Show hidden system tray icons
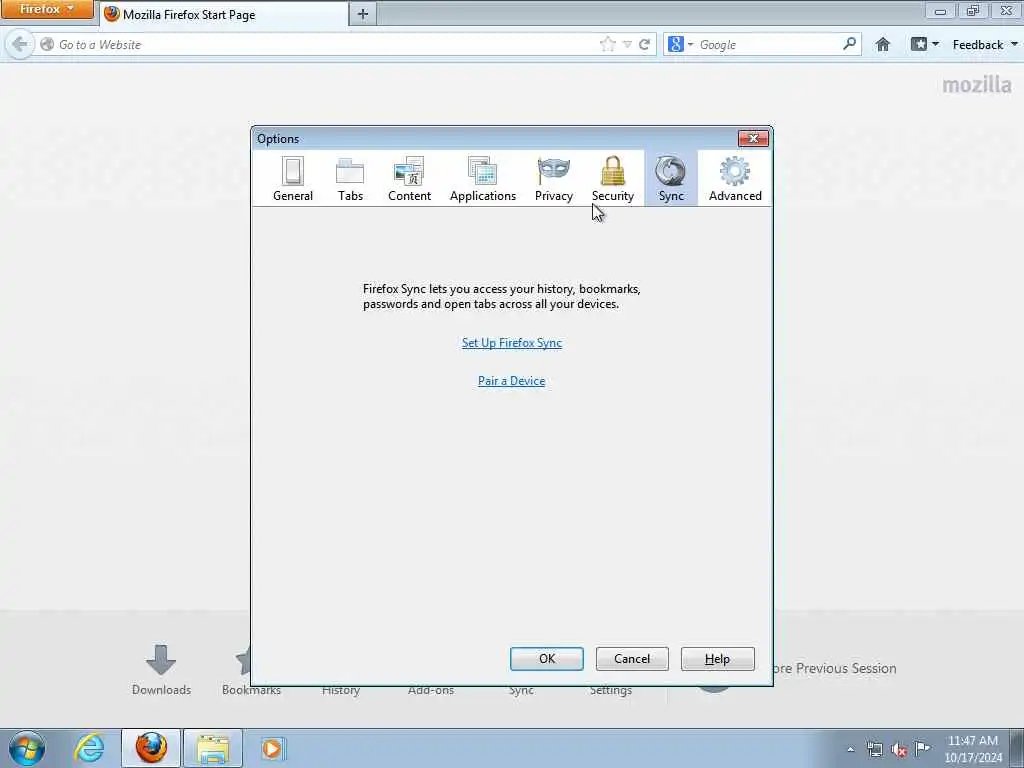Viewport: 1024px width, 768px height. coord(850,750)
